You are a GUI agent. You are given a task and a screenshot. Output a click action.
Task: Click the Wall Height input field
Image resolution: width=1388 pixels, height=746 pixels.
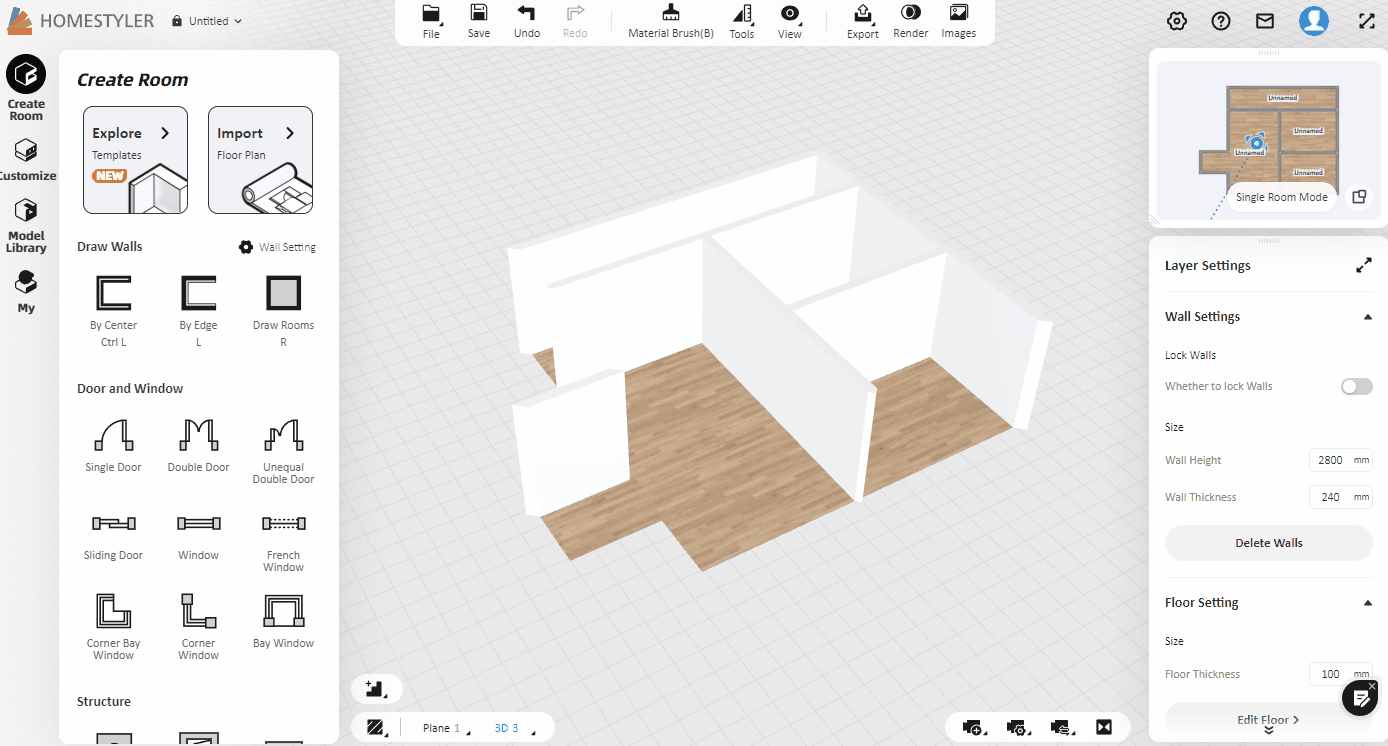[x=1330, y=460]
